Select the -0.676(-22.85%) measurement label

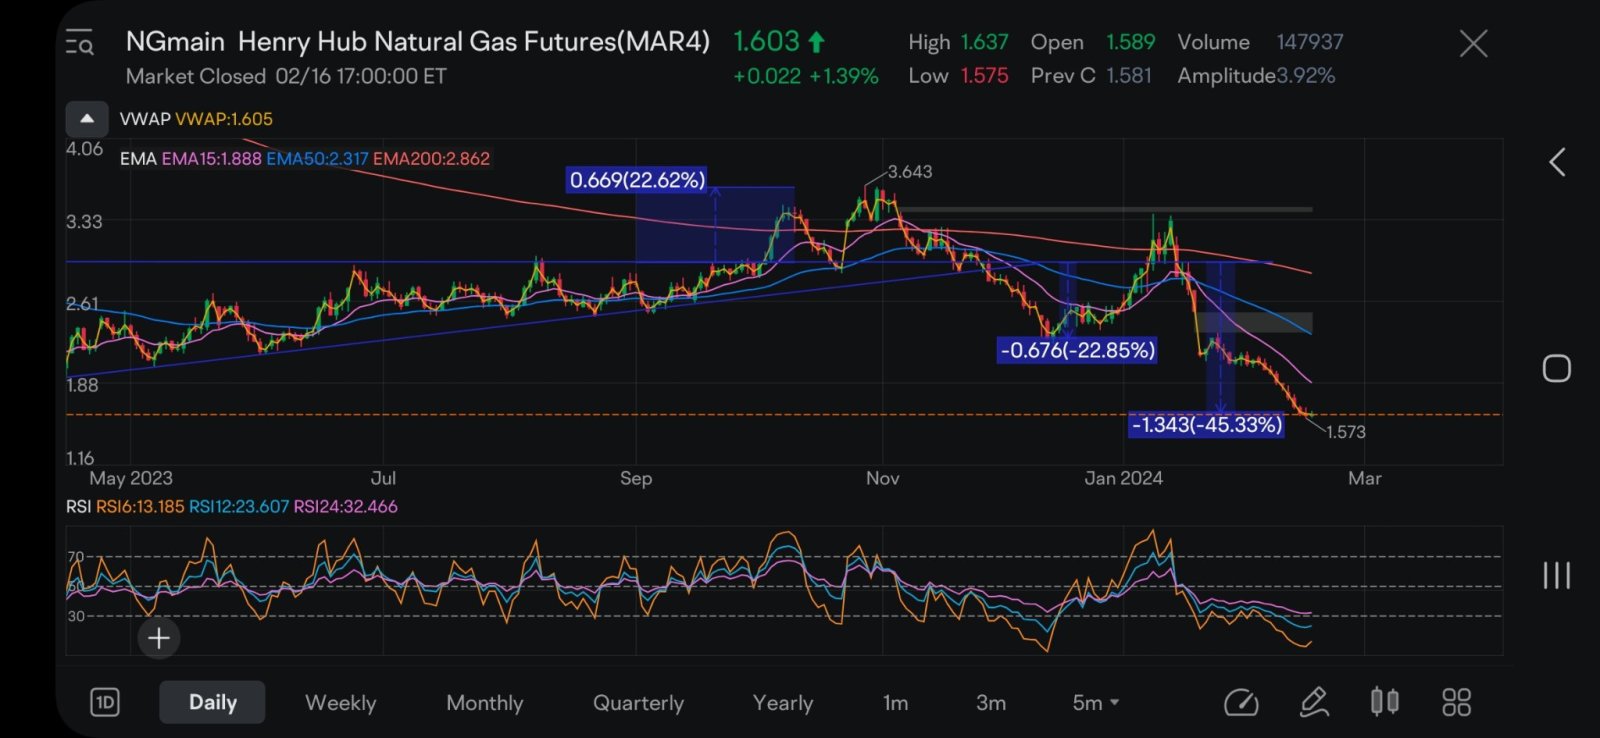1077,350
